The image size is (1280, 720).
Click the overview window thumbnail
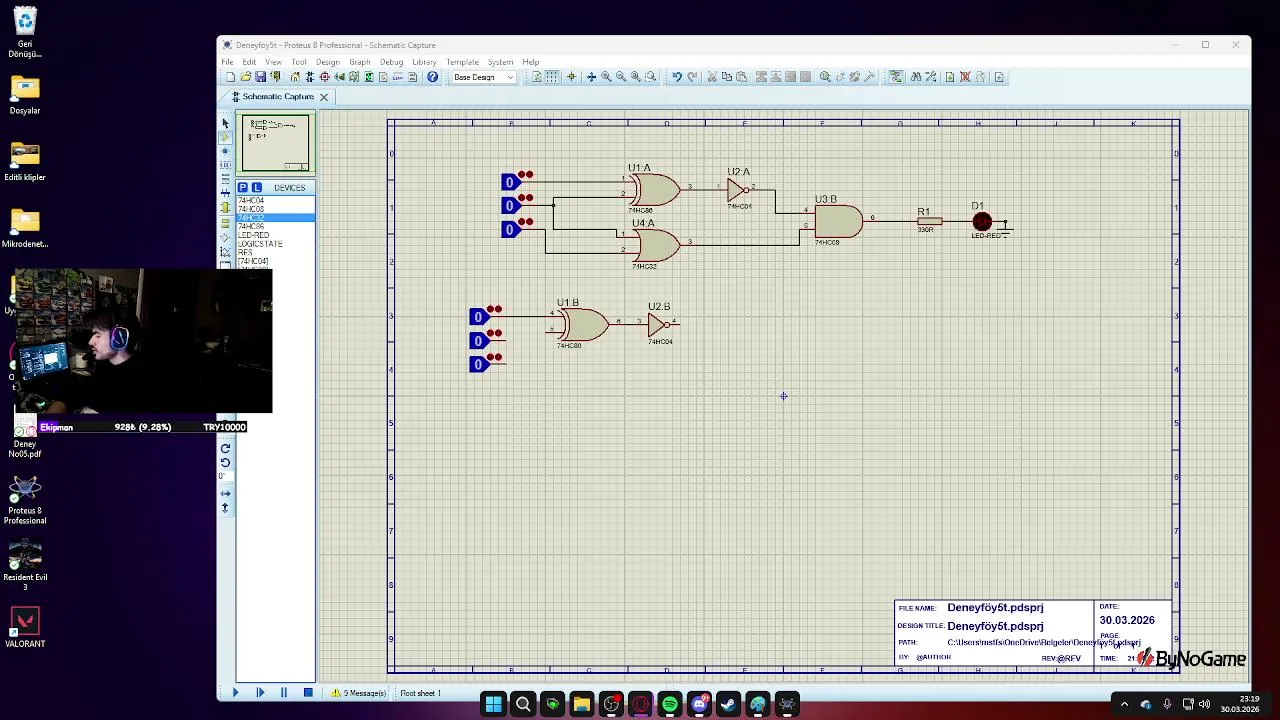(275, 143)
